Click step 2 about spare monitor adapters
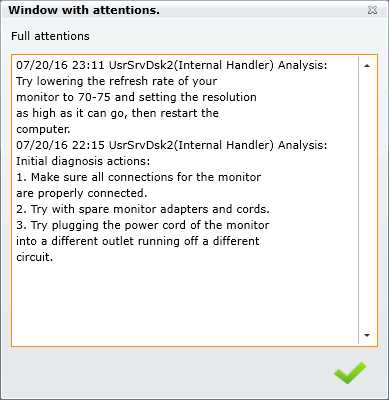Image resolution: width=389 pixels, height=400 pixels. [143, 209]
